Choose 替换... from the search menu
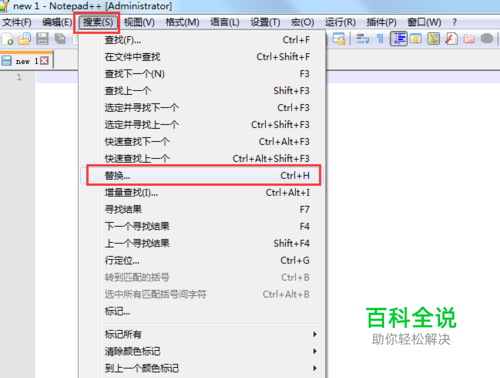Image resolution: width=500 pixels, height=378 pixels. [203, 176]
